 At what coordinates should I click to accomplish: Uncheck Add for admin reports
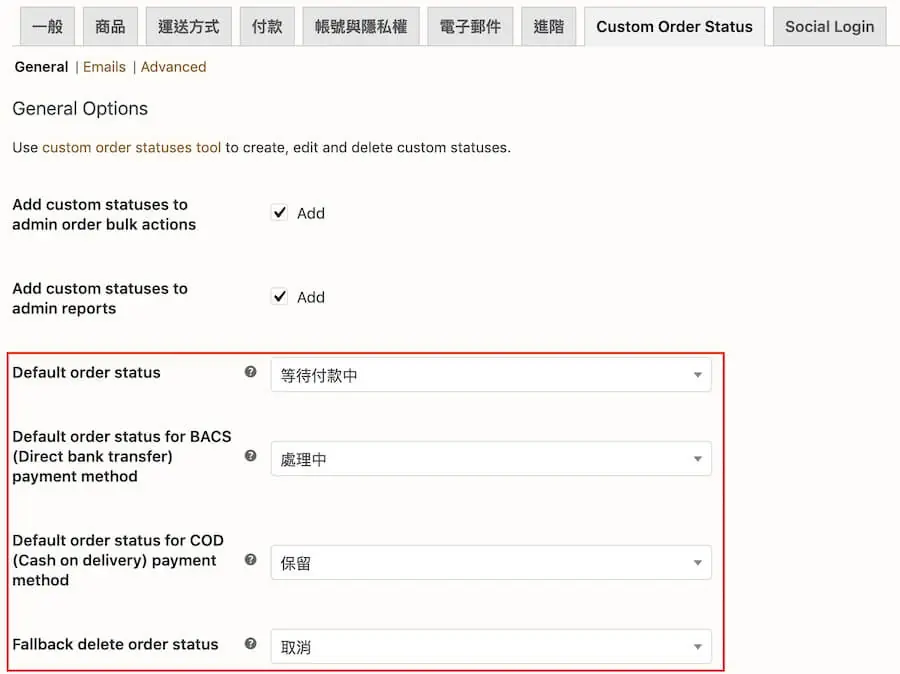(280, 296)
